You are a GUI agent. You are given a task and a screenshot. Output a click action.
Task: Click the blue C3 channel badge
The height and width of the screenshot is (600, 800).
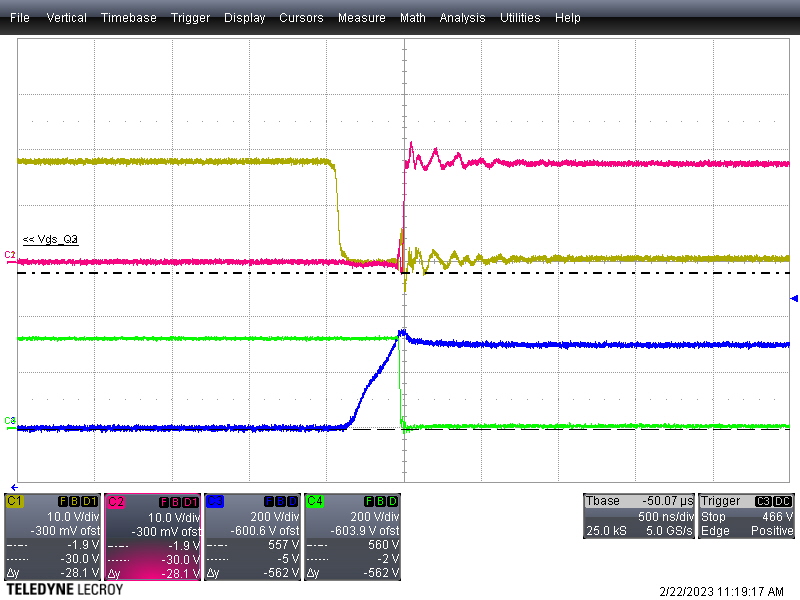click(x=214, y=501)
